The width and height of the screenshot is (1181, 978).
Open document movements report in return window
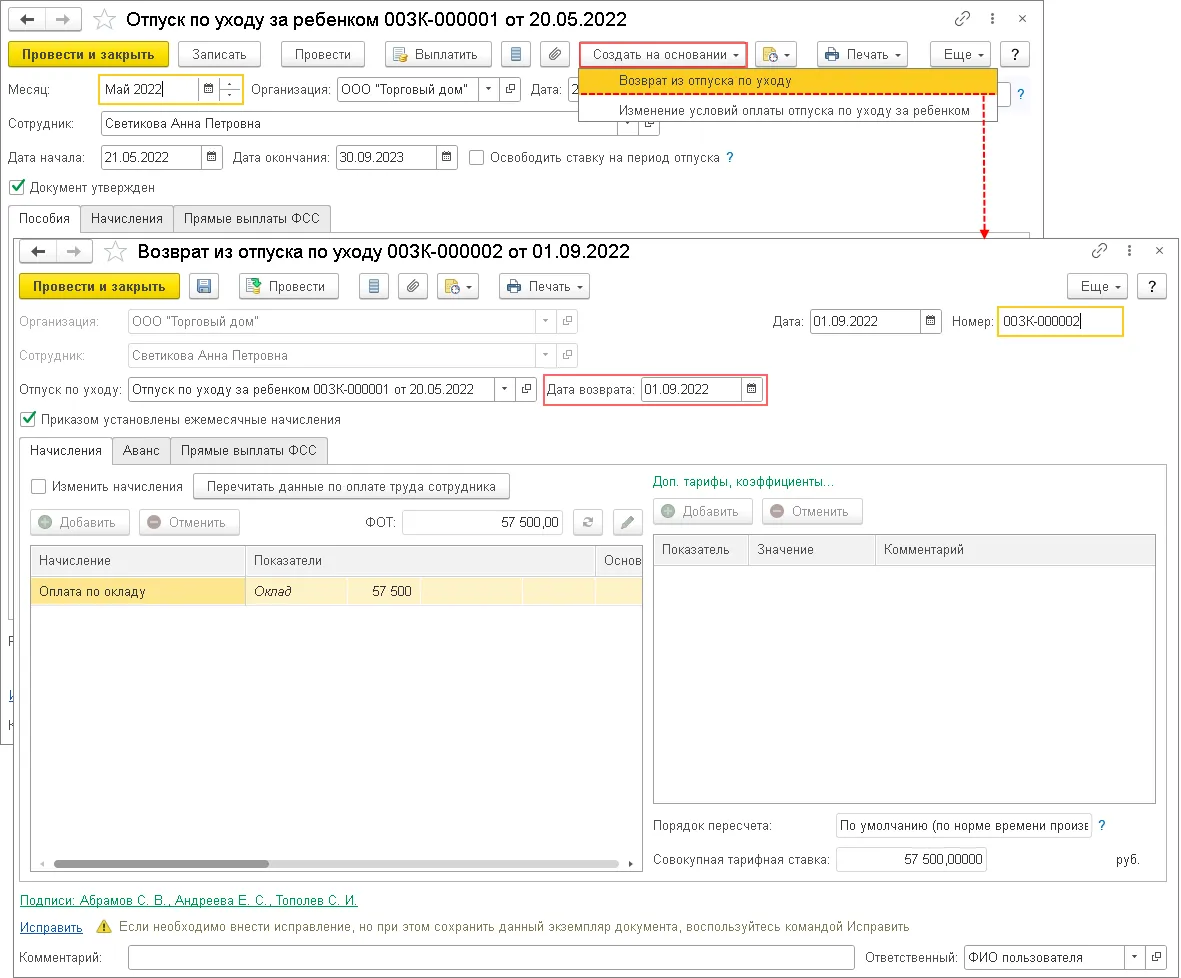(374, 286)
